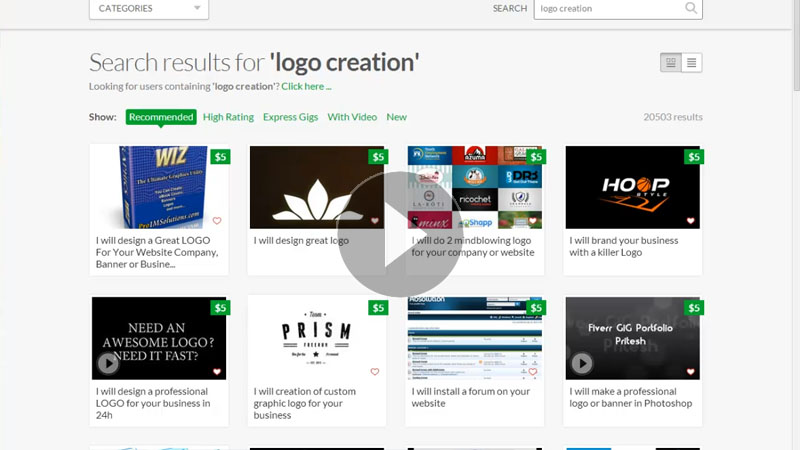Favorite the Prism custom graphic logo gig
Image resolution: width=800 pixels, height=450 pixels.
pyautogui.click(x=375, y=372)
